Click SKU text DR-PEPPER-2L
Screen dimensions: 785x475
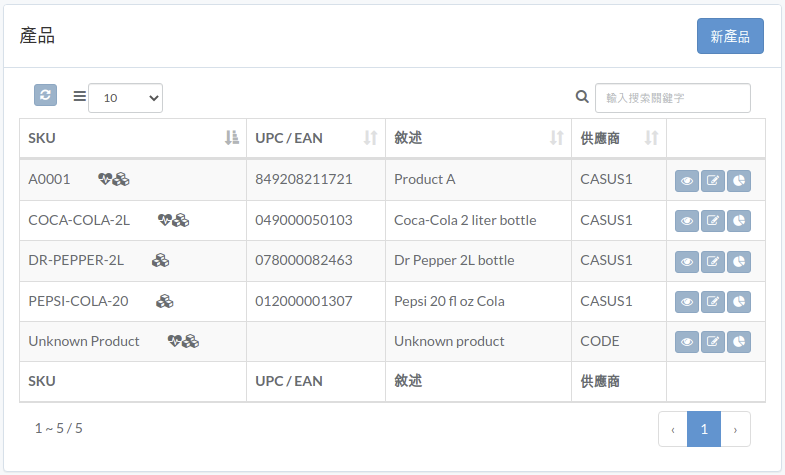(x=76, y=260)
